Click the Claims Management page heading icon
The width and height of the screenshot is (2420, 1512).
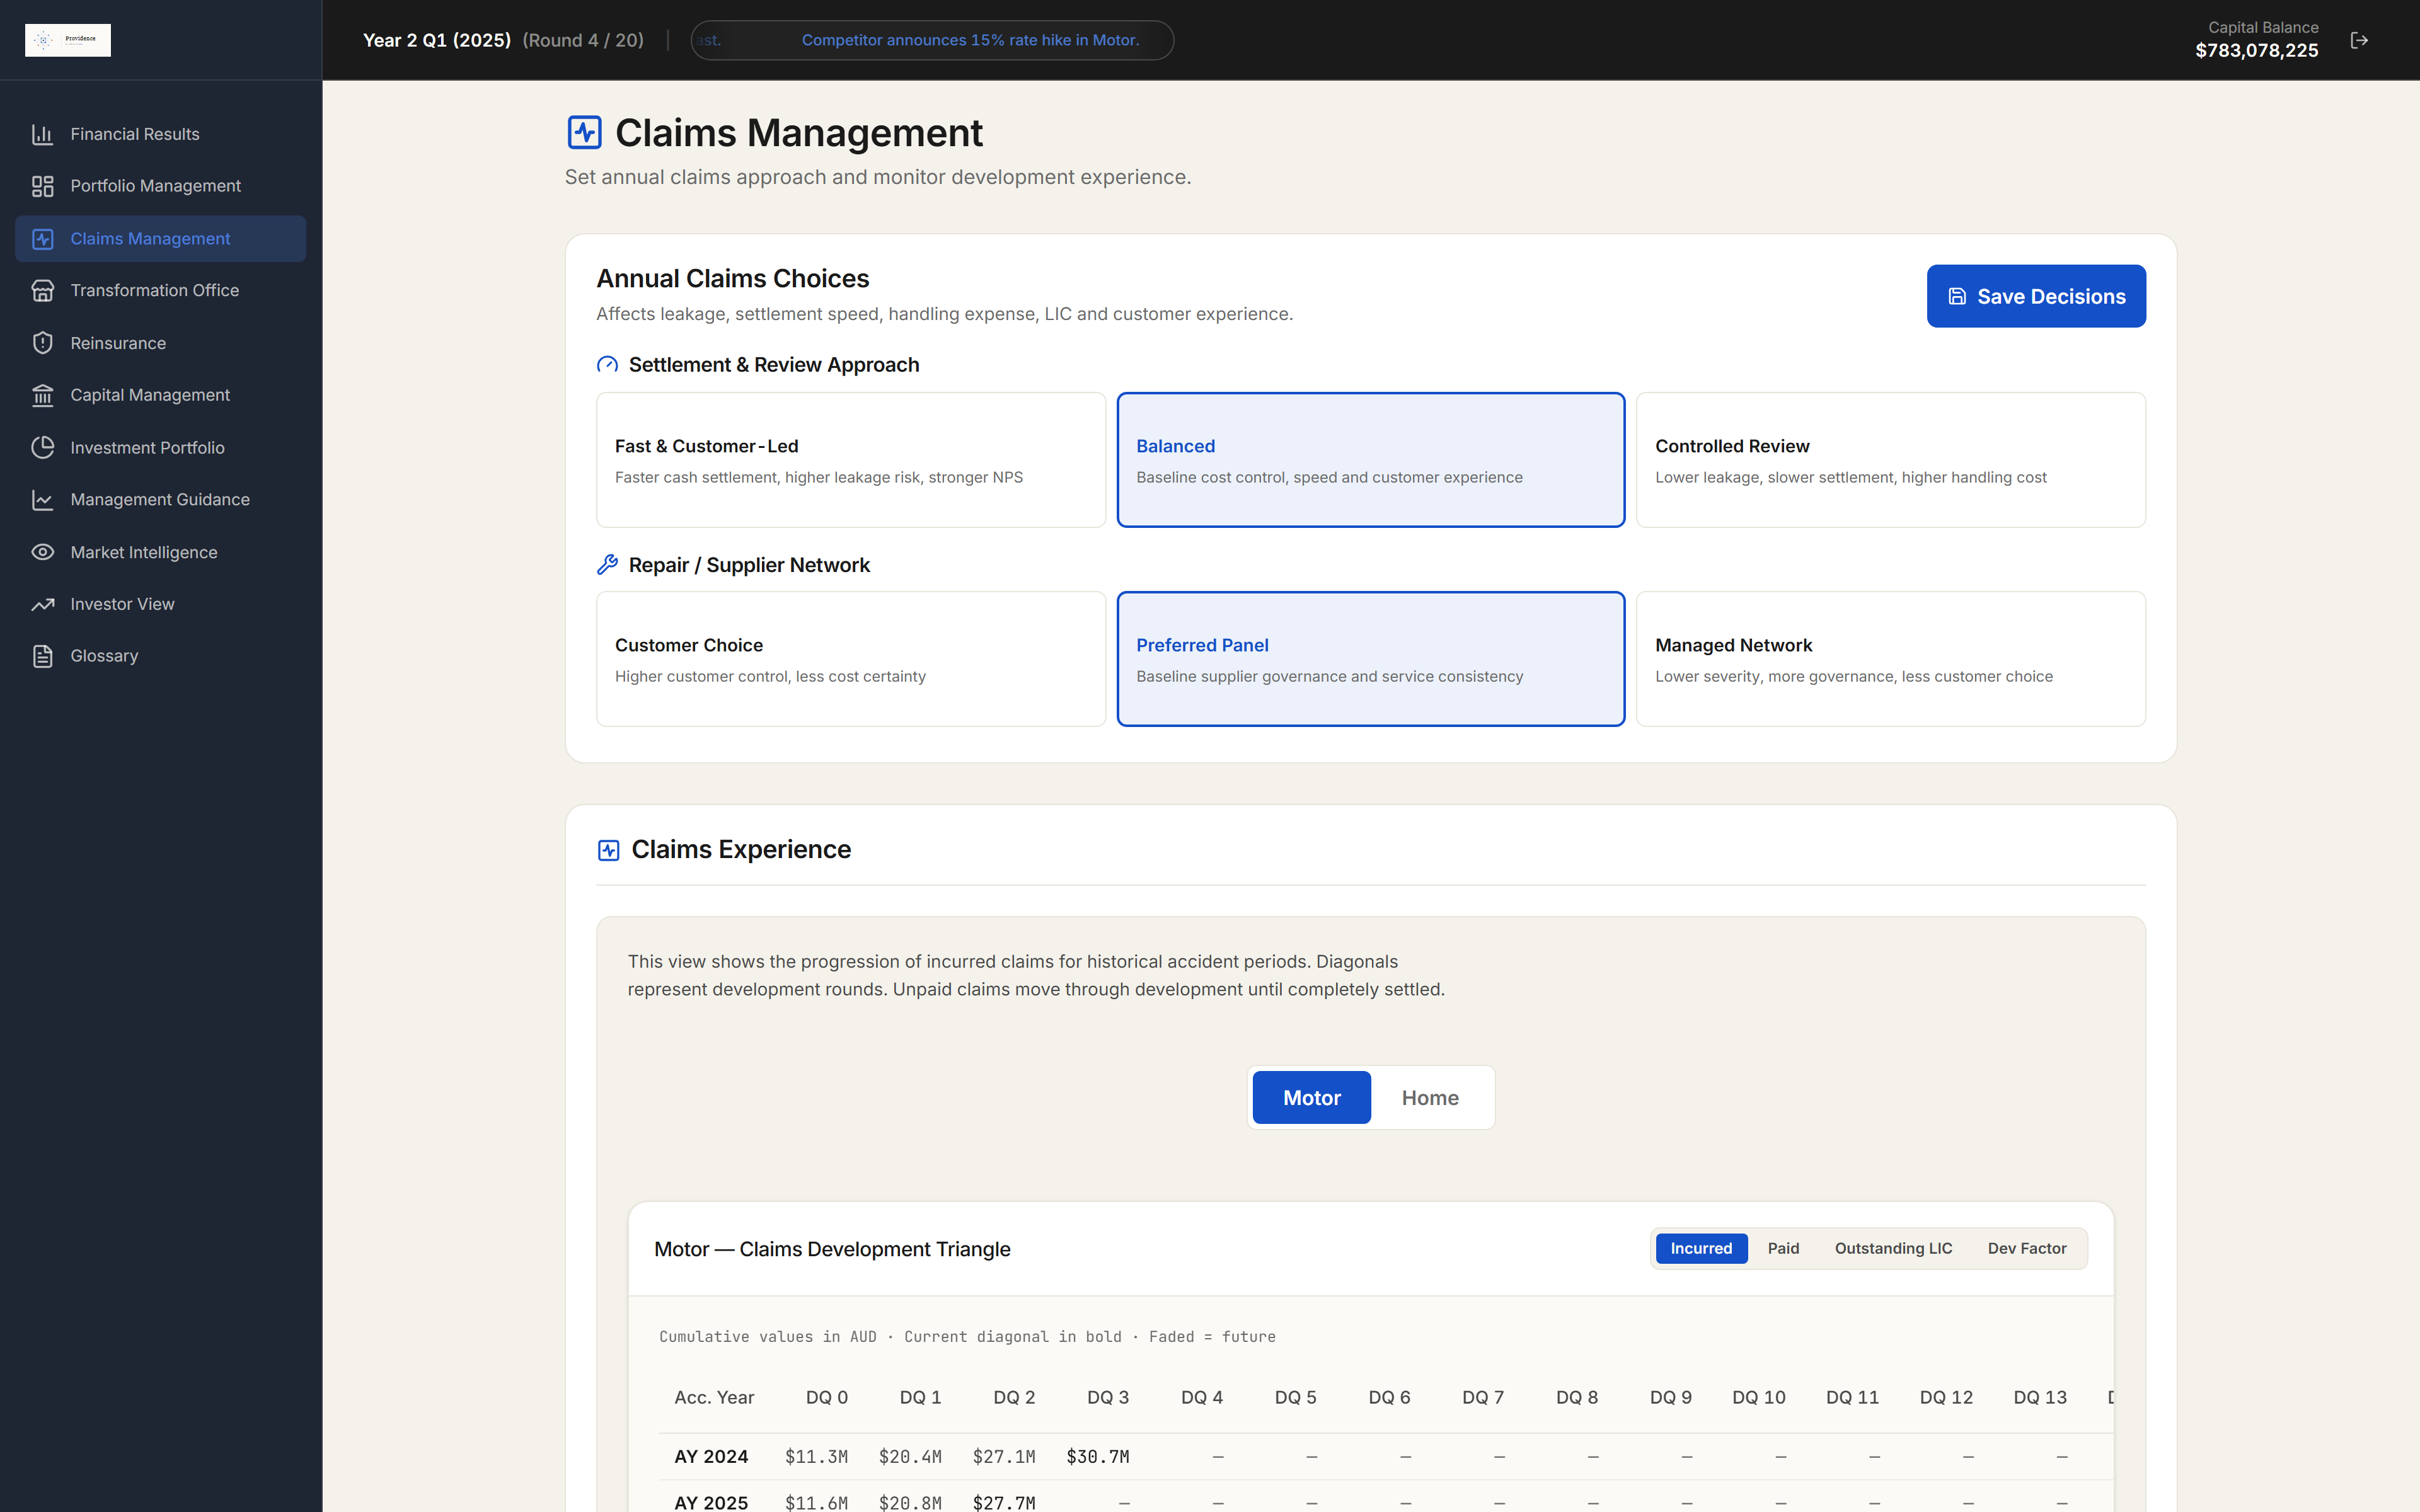[584, 132]
